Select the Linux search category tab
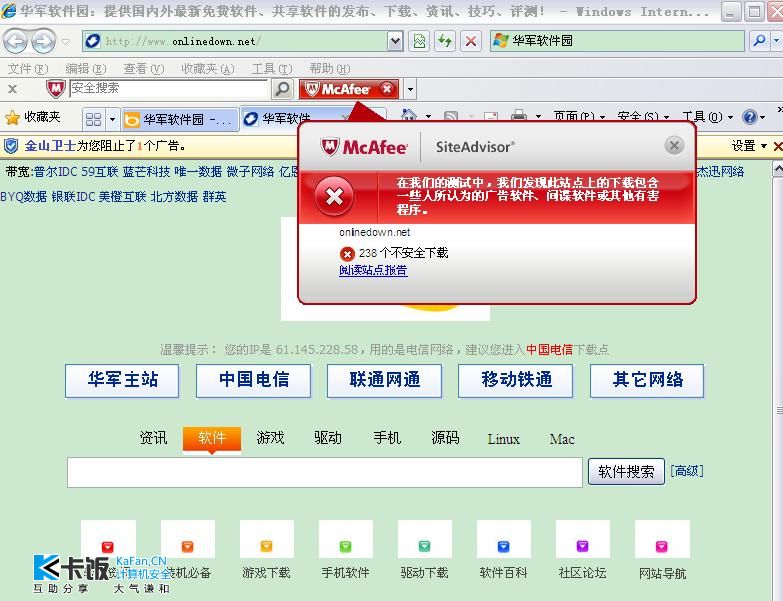783x601 pixels. click(503, 439)
